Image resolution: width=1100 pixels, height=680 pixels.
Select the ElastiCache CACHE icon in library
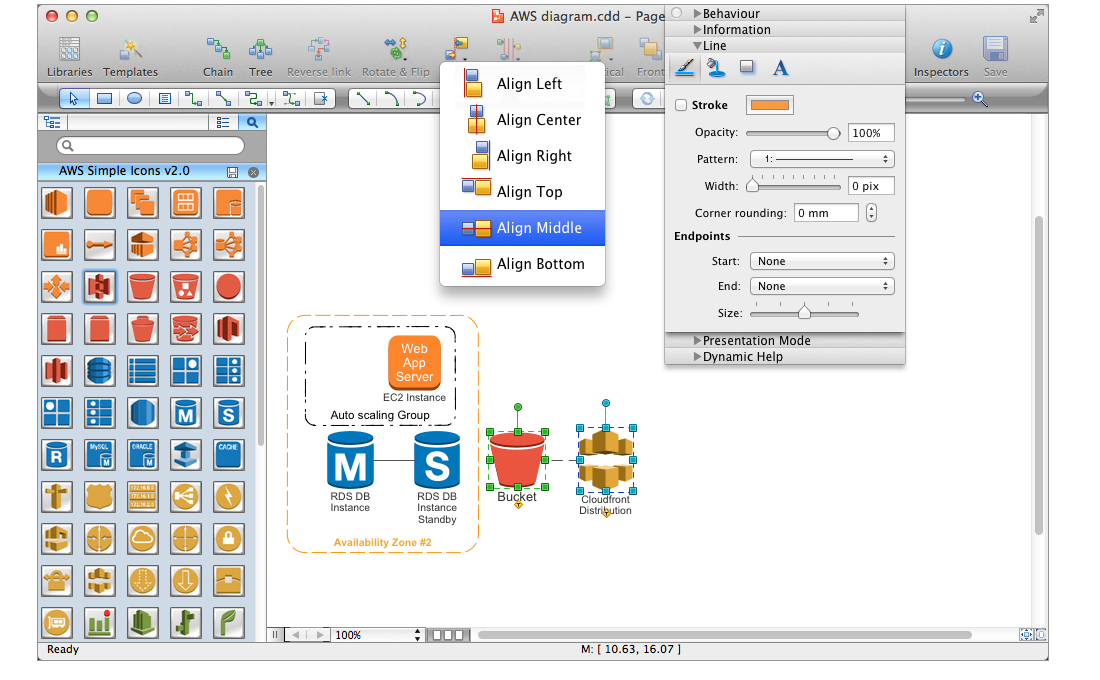228,455
